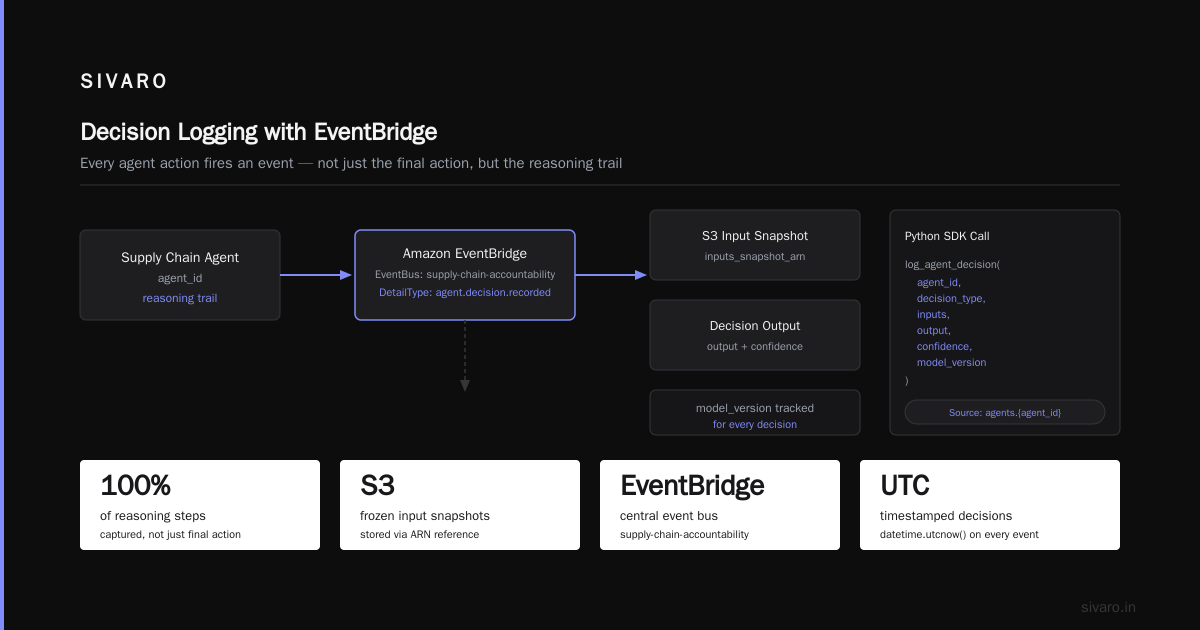Click 'of reasoning steps' text
Screen dimensions: 1200x630
coord(153,516)
